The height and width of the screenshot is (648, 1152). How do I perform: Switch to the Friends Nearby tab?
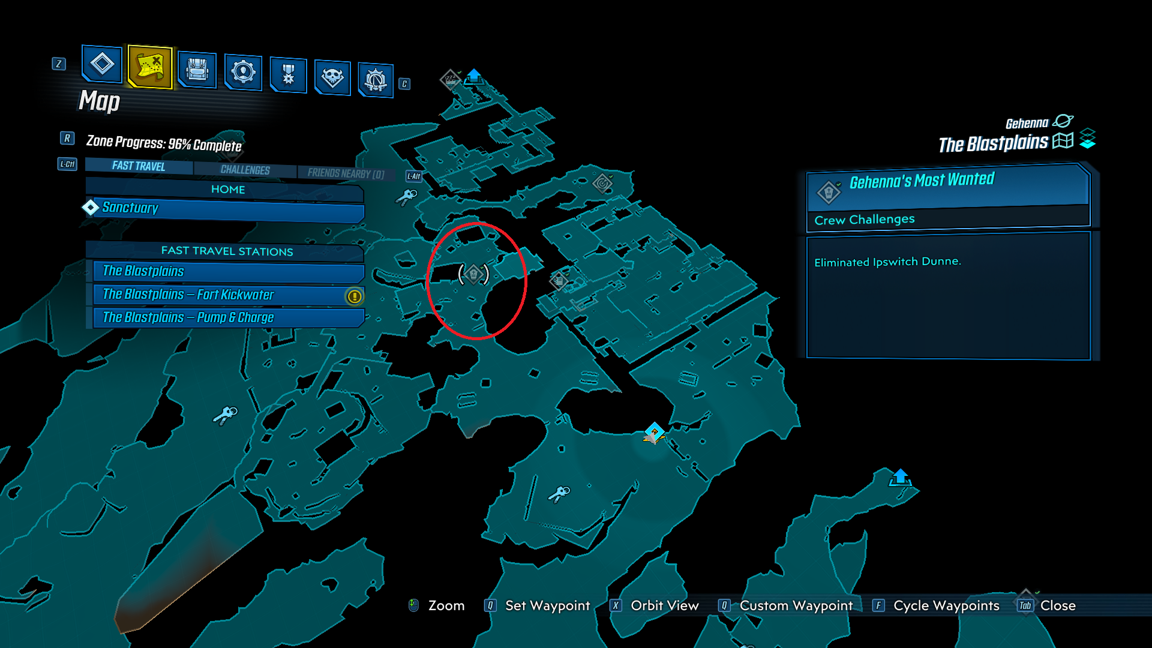click(346, 174)
